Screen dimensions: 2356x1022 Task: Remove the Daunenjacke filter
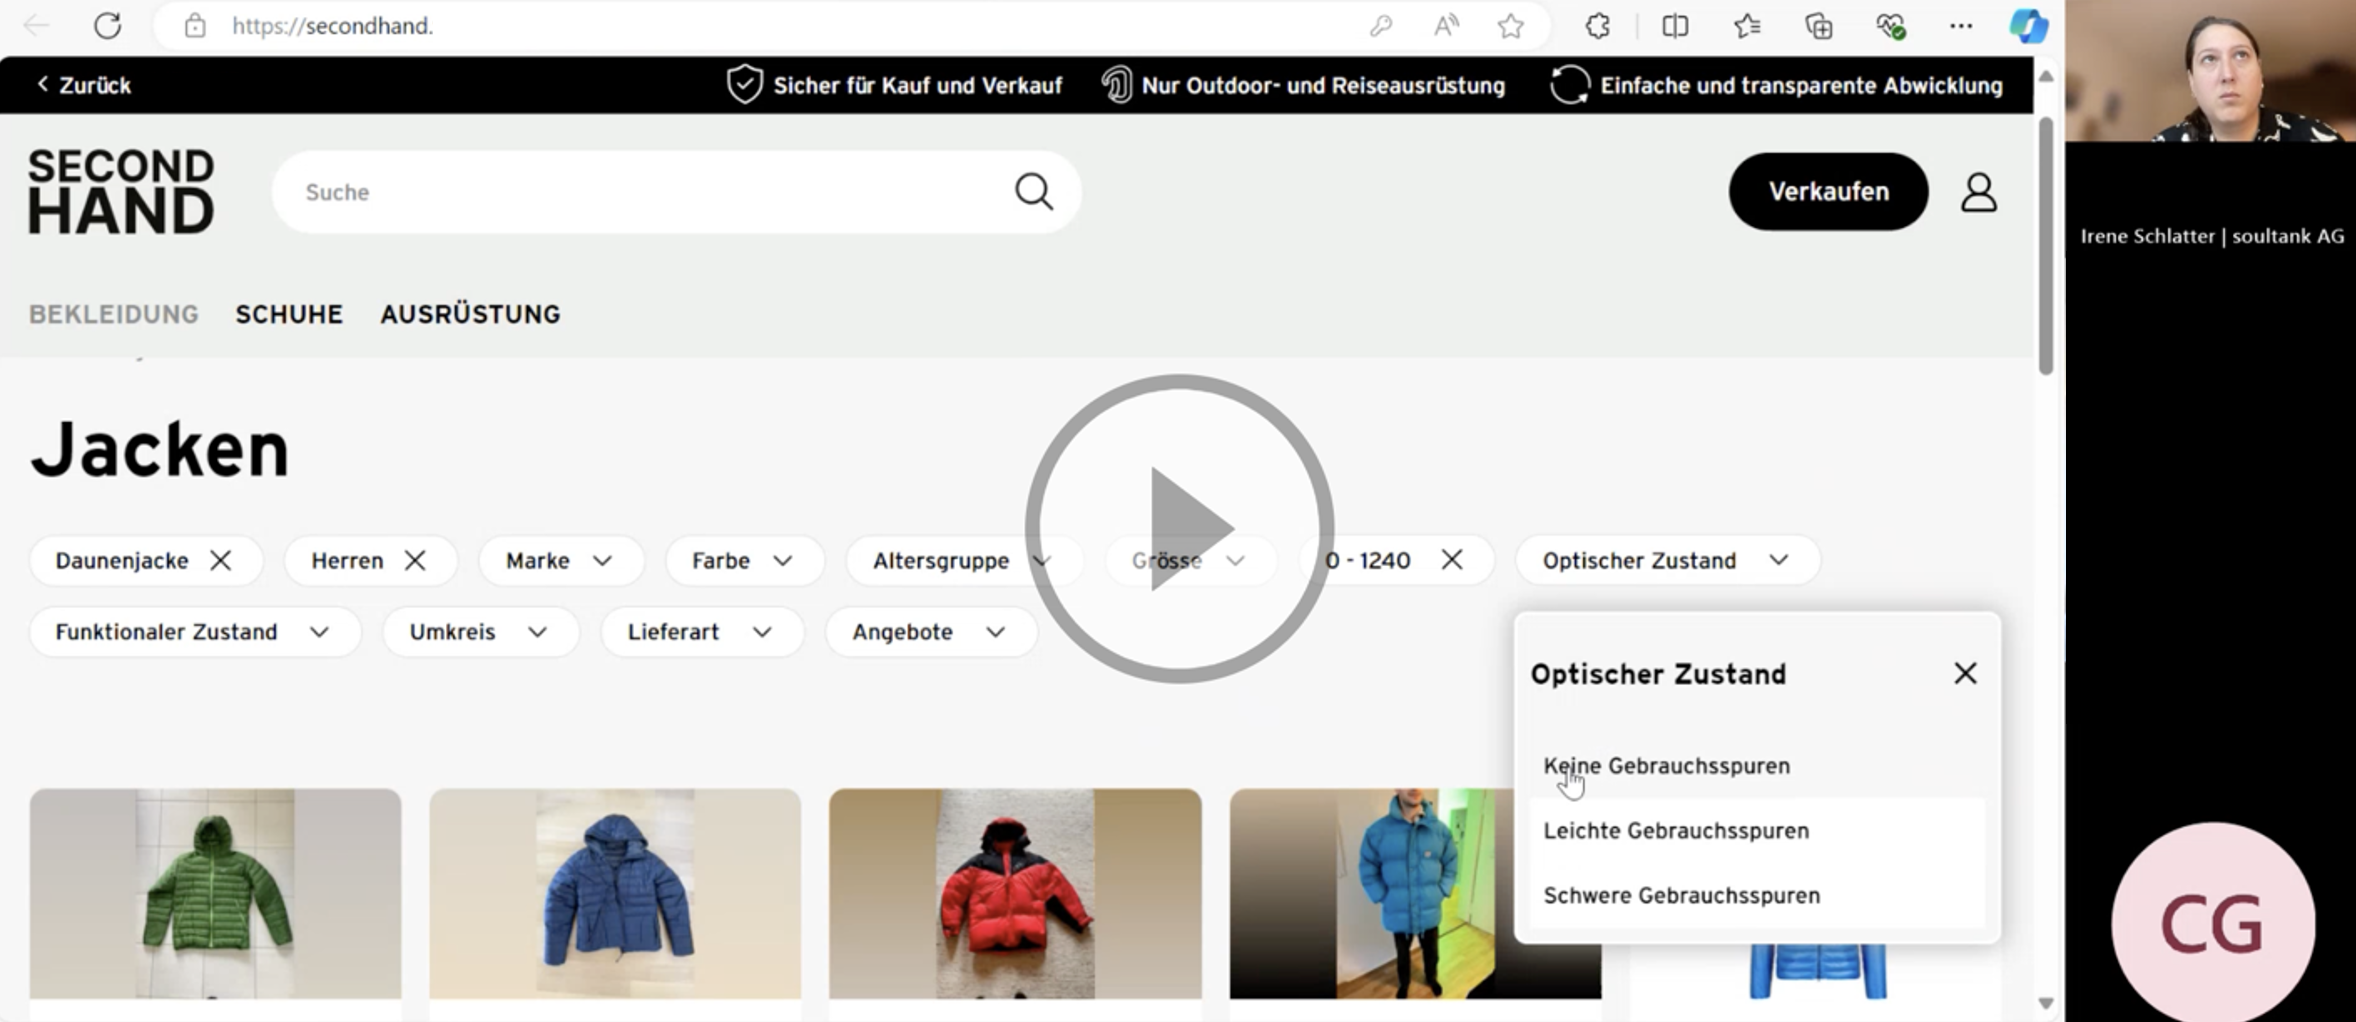tap(221, 560)
